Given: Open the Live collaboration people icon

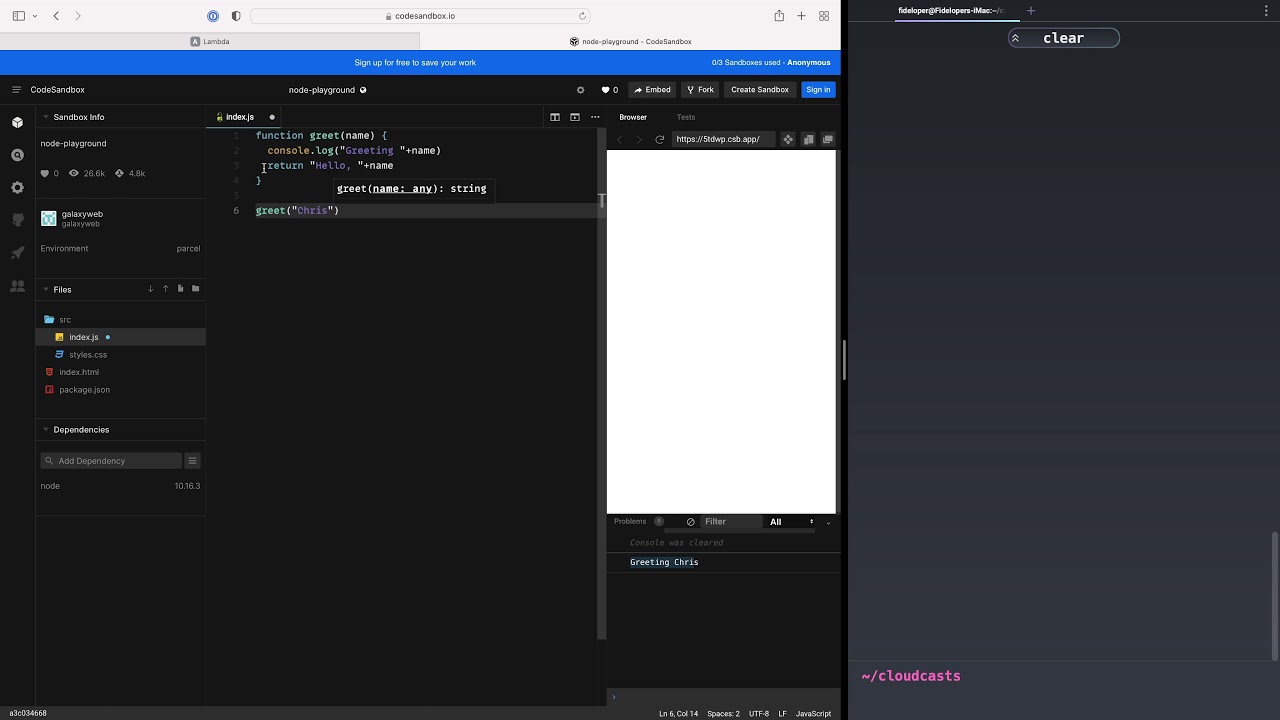Looking at the screenshot, I should 17,286.
